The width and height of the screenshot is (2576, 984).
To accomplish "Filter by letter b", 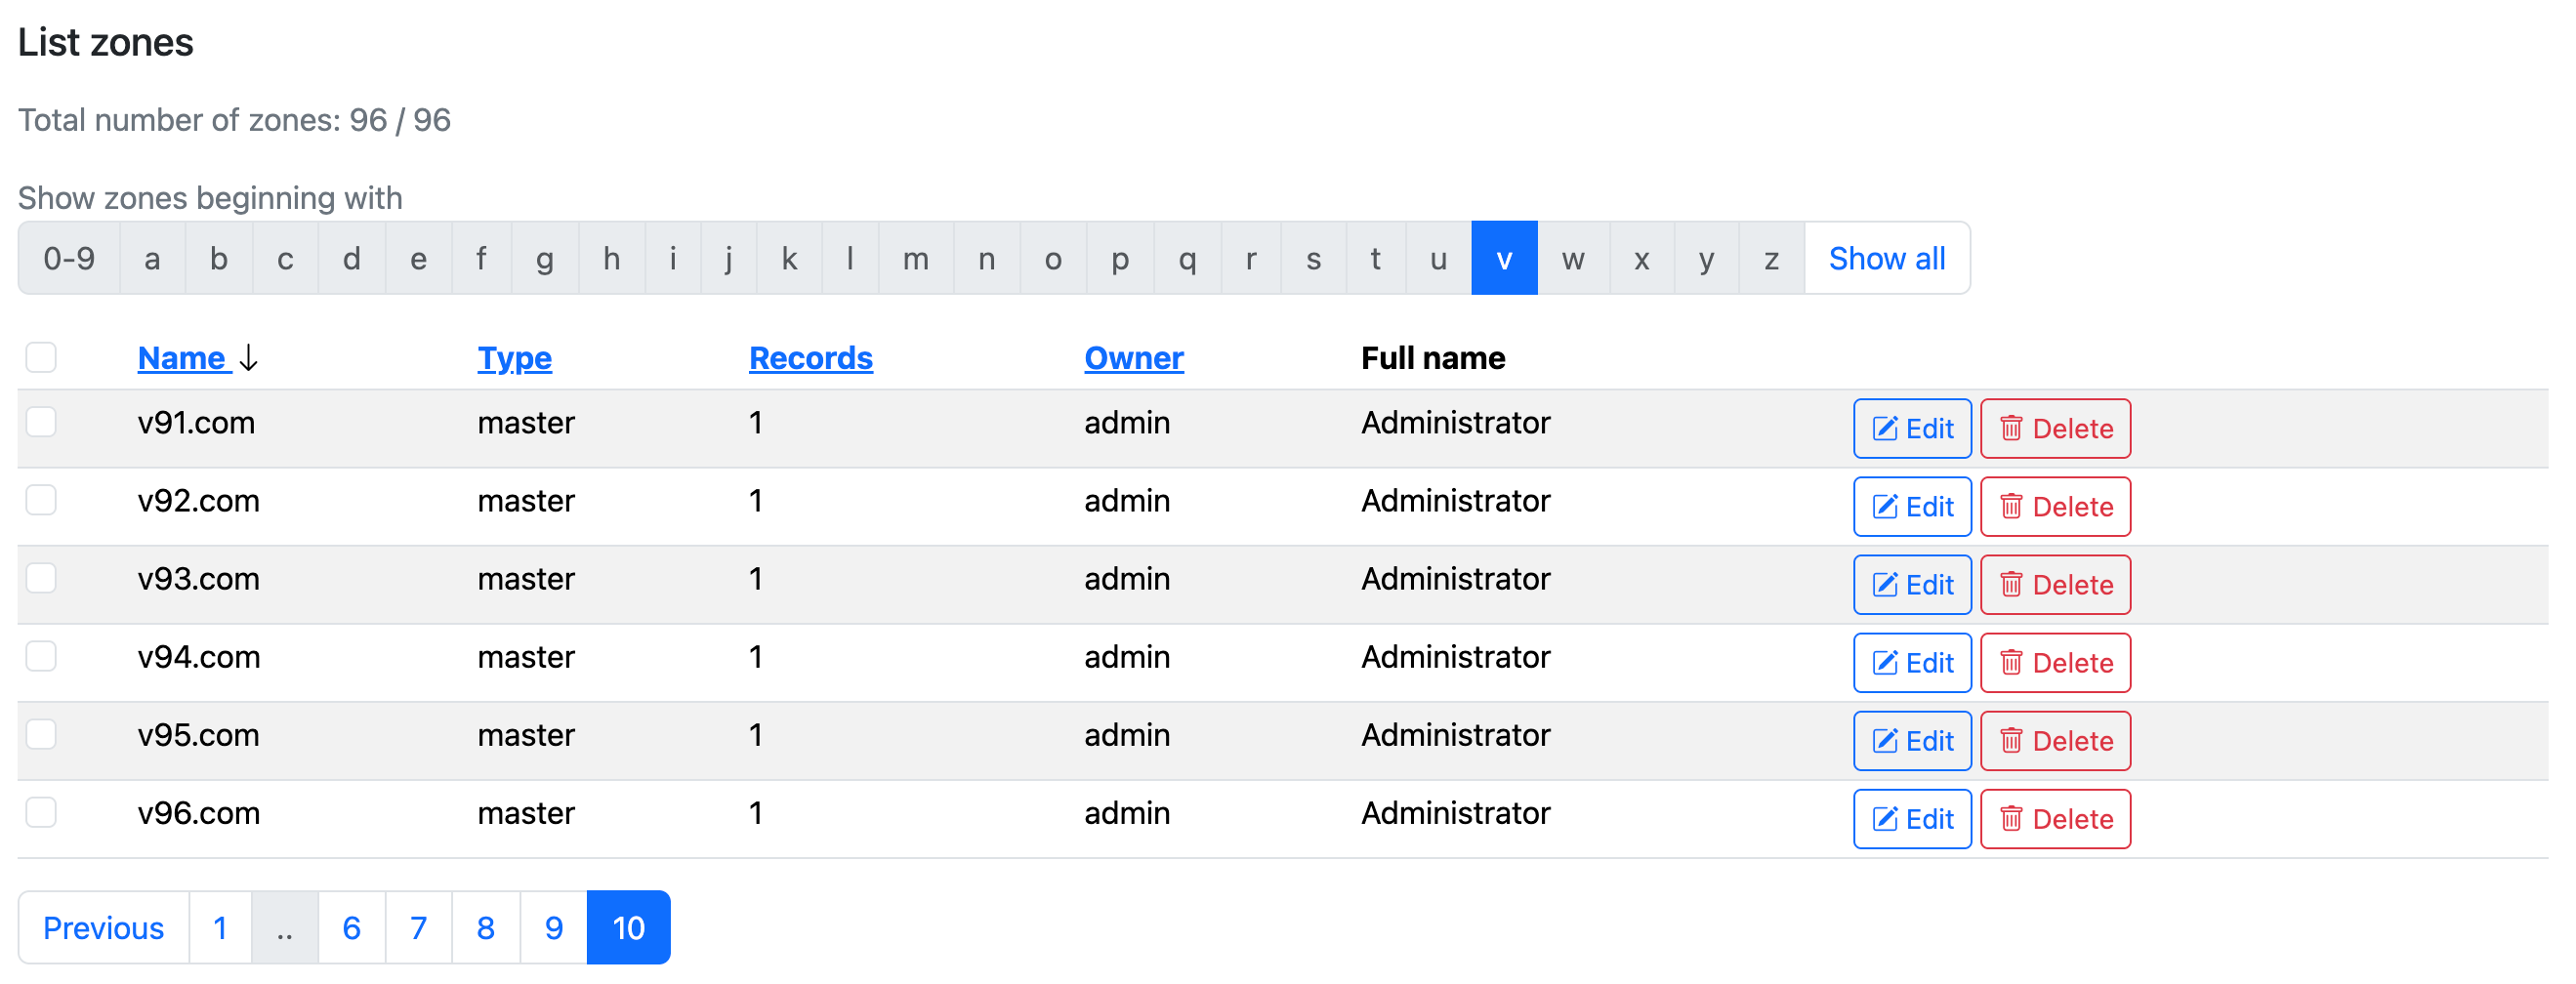I will click(218, 259).
